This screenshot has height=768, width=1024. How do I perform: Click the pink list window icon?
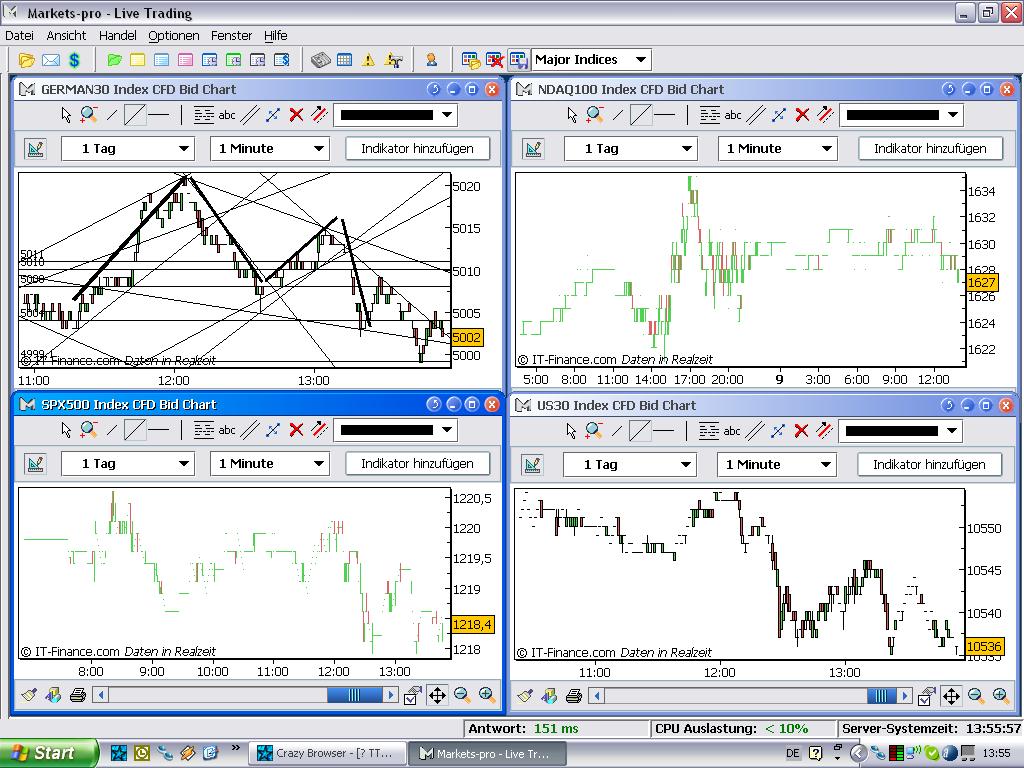pos(185,60)
